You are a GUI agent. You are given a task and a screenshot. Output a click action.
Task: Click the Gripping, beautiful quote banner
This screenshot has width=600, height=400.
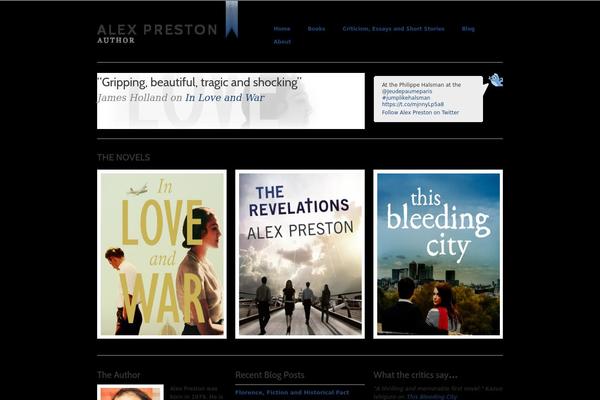[x=231, y=101]
